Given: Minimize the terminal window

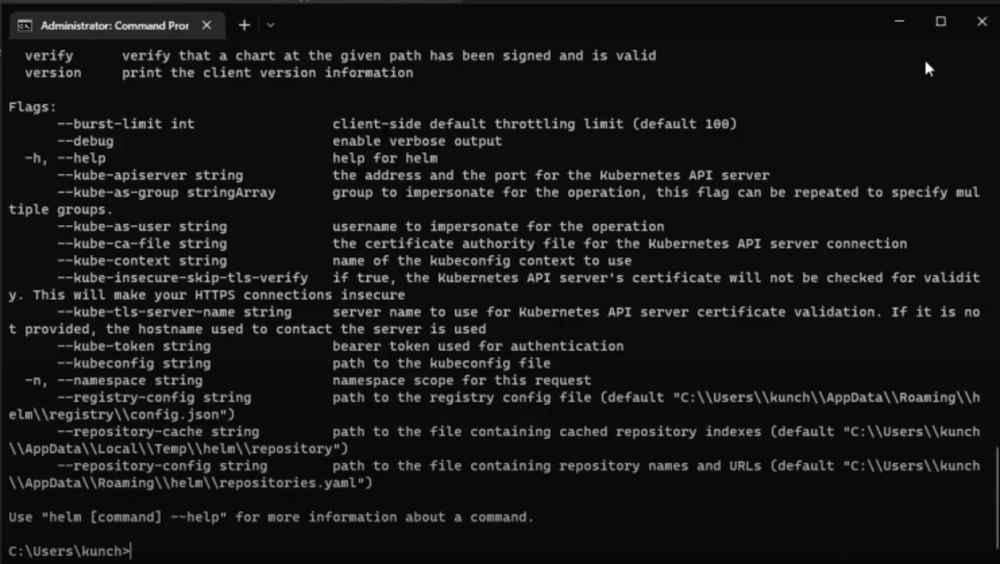Looking at the screenshot, I should (x=900, y=21).
